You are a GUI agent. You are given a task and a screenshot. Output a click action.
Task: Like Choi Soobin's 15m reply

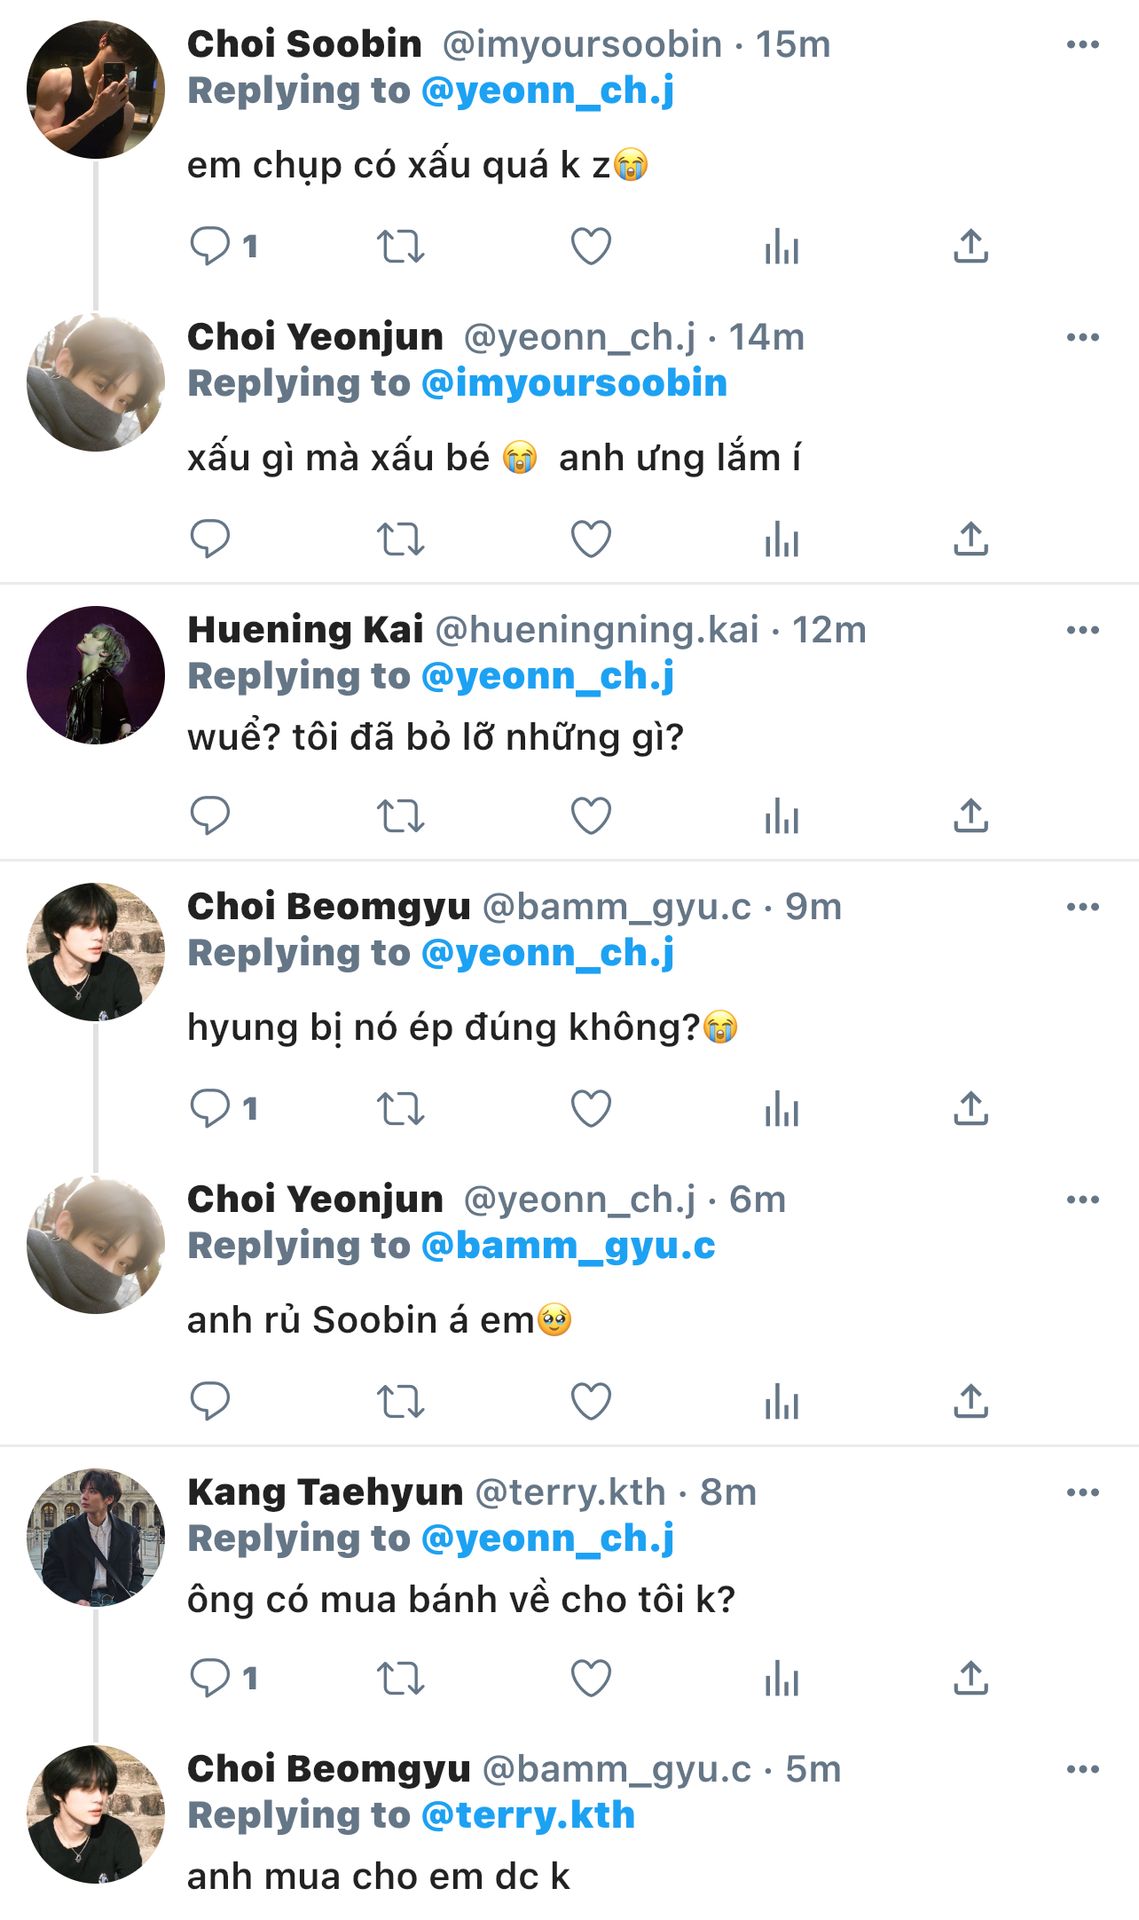pyautogui.click(x=591, y=246)
